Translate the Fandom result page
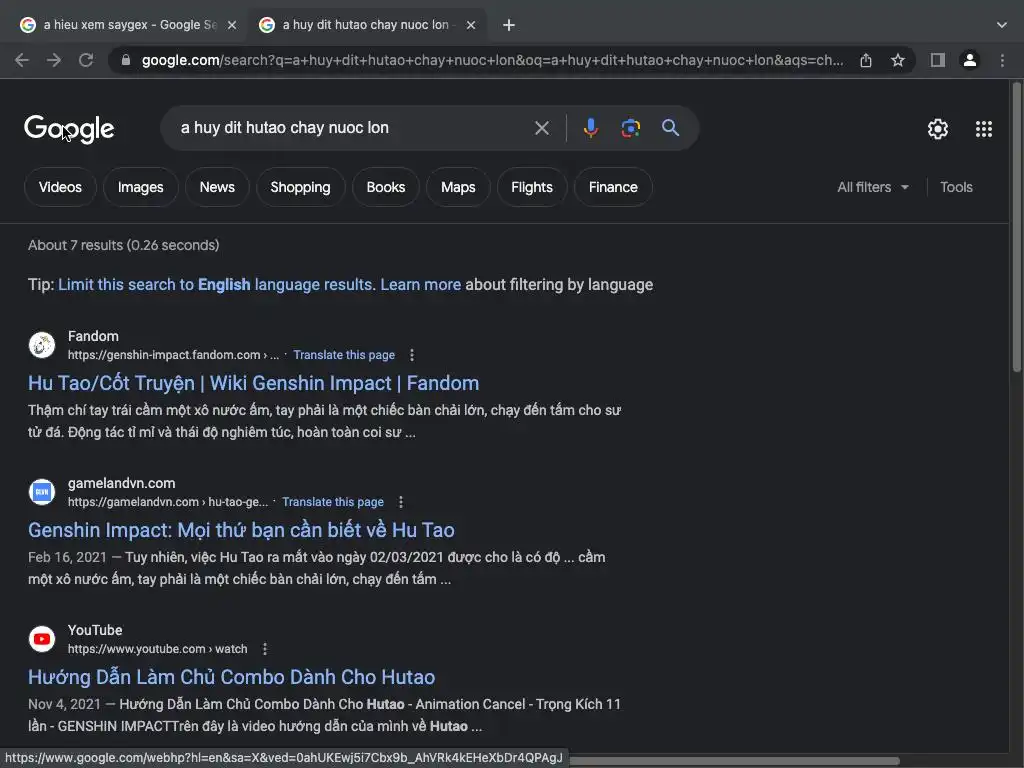This screenshot has height=768, width=1024. [344, 355]
